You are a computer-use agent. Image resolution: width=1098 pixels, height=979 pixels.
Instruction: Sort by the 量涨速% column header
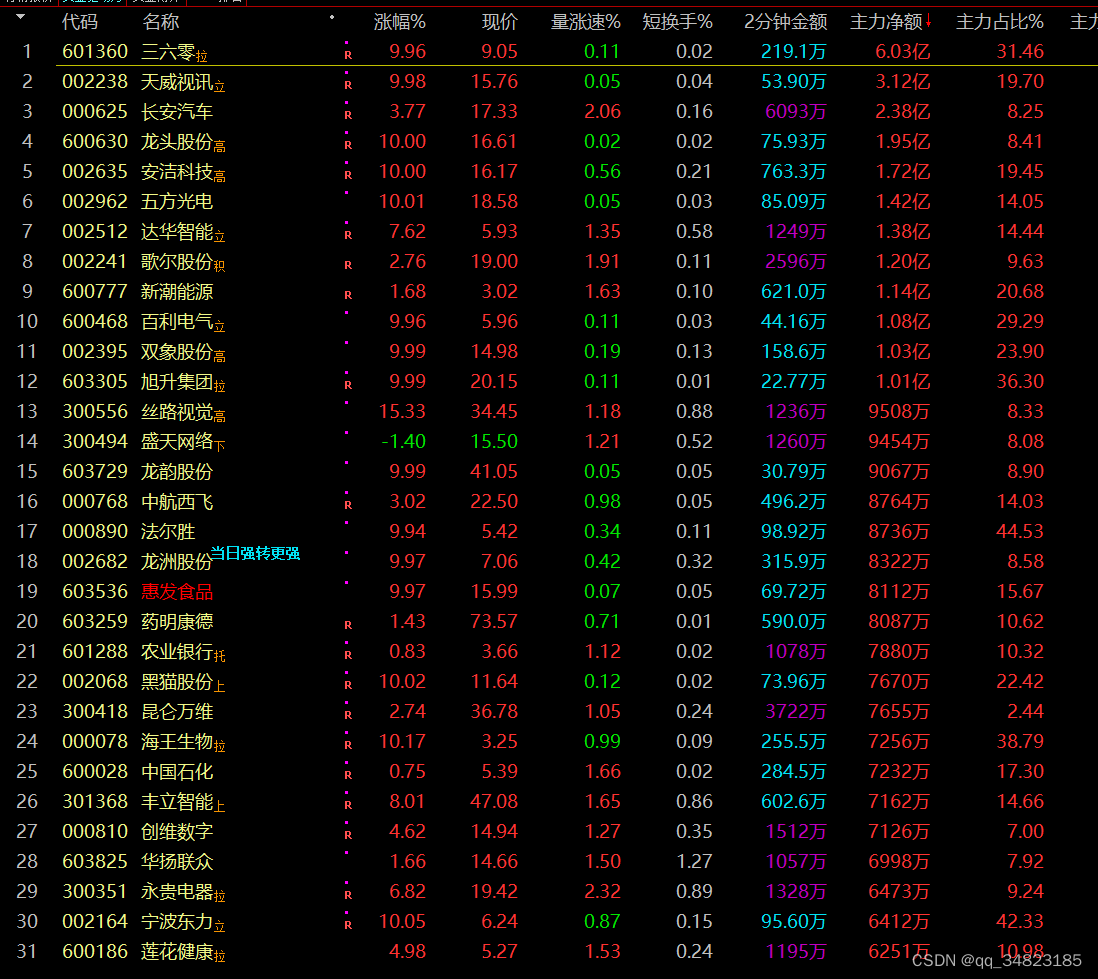585,22
